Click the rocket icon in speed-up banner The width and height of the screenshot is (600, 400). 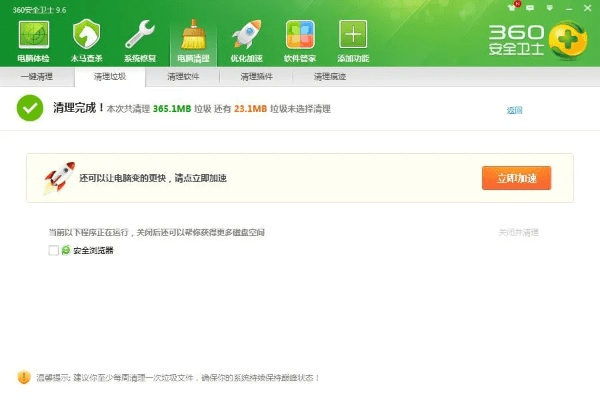click(x=59, y=178)
